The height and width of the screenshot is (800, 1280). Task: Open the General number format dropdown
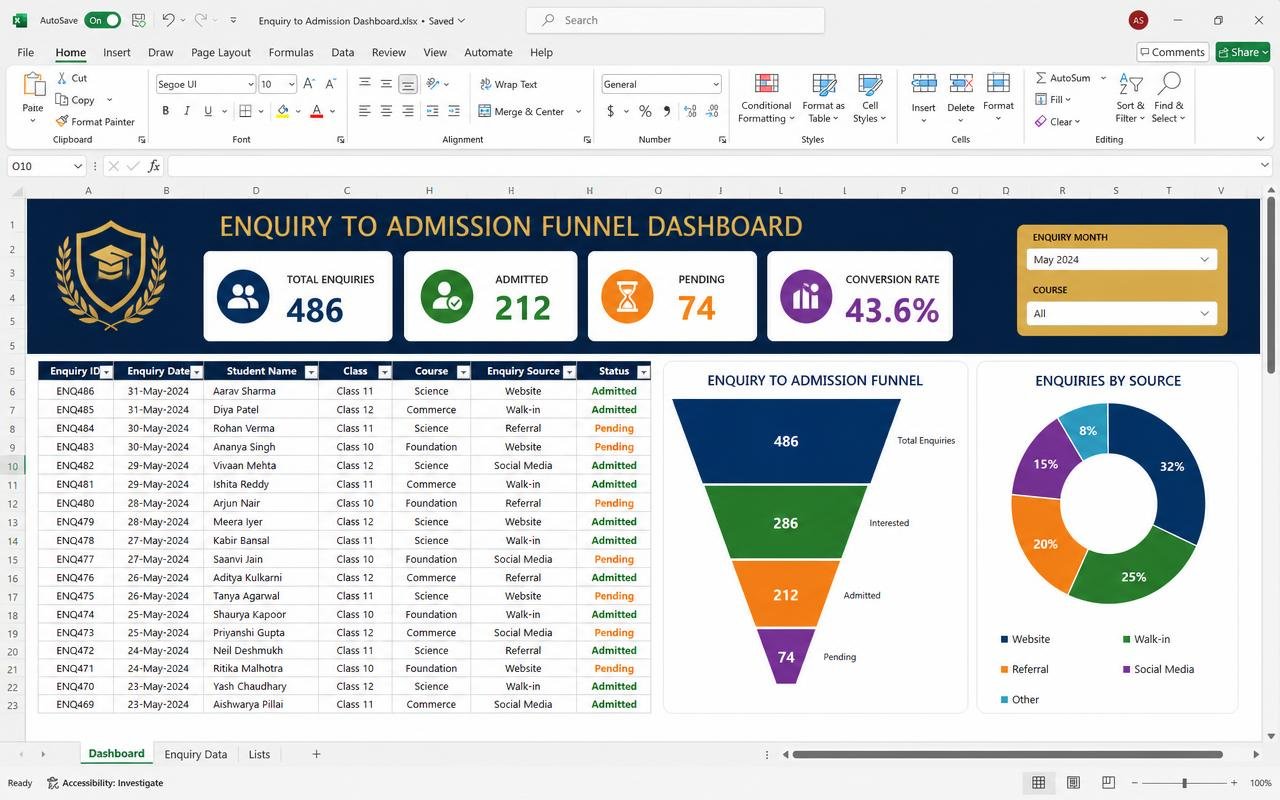(x=715, y=84)
